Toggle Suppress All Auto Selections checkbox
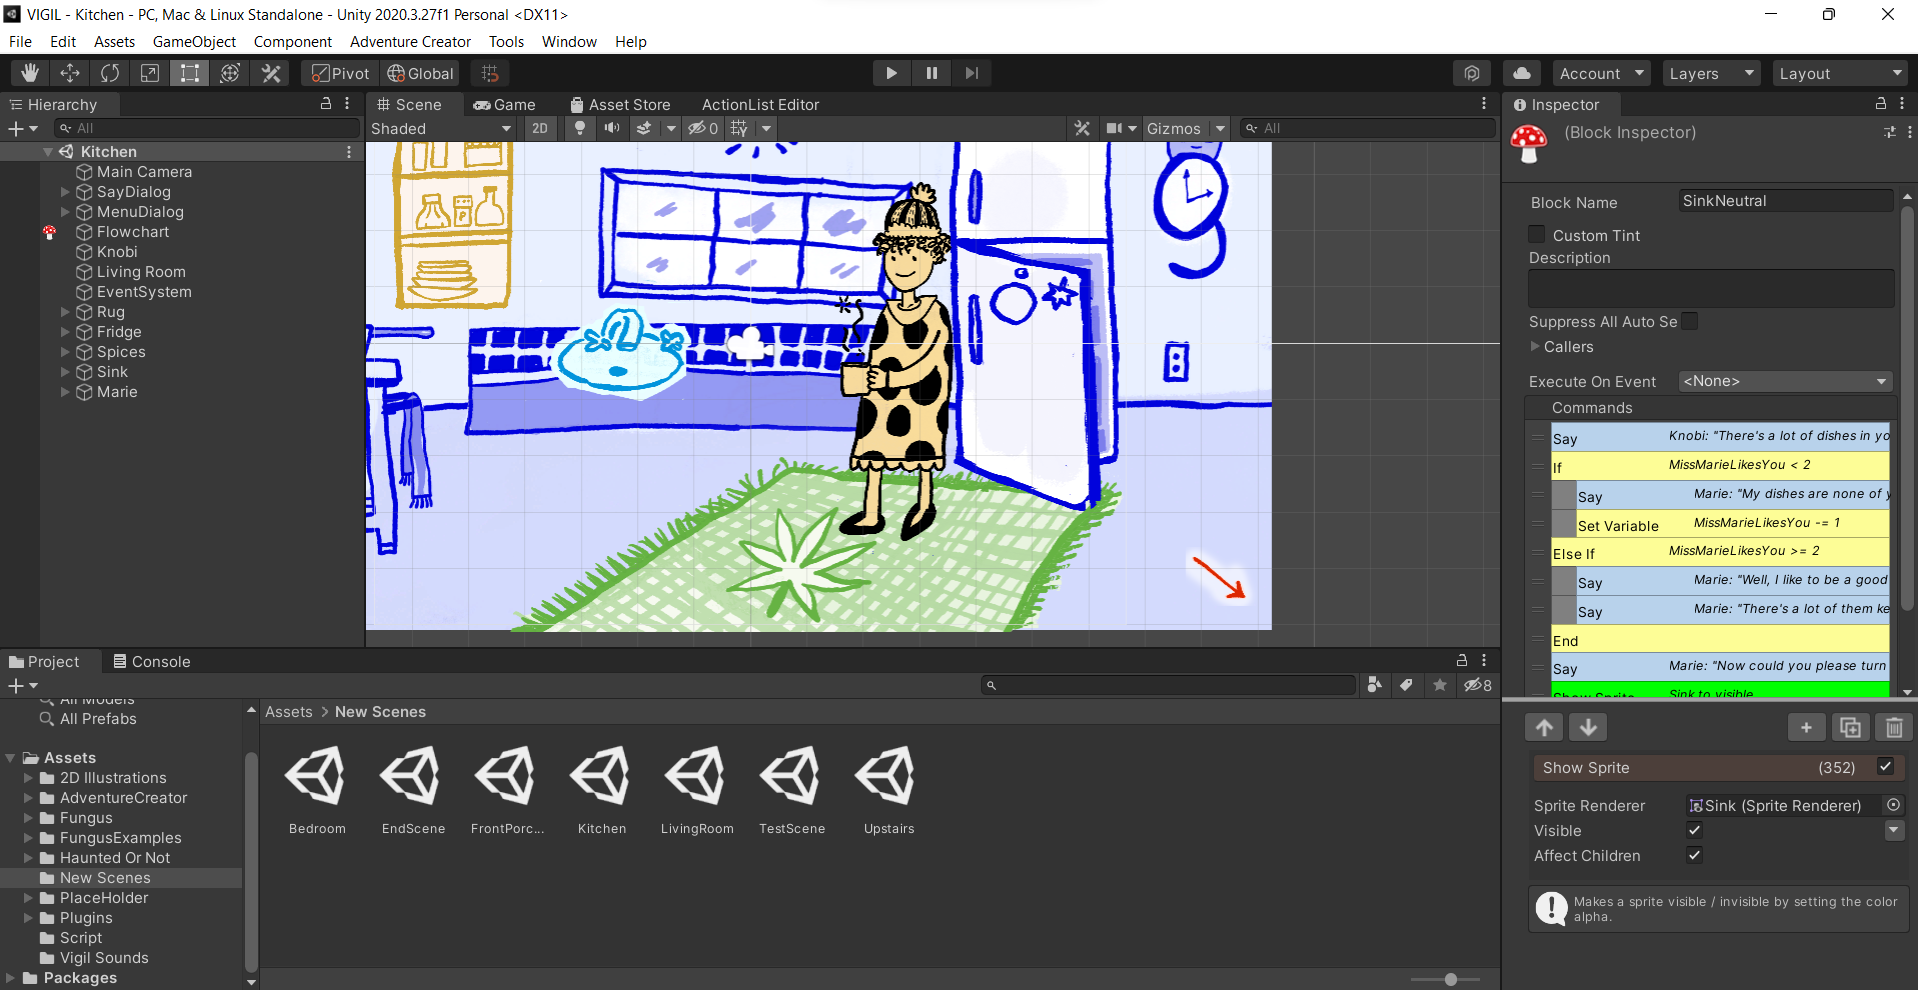The height and width of the screenshot is (990, 1918). 1690,321
